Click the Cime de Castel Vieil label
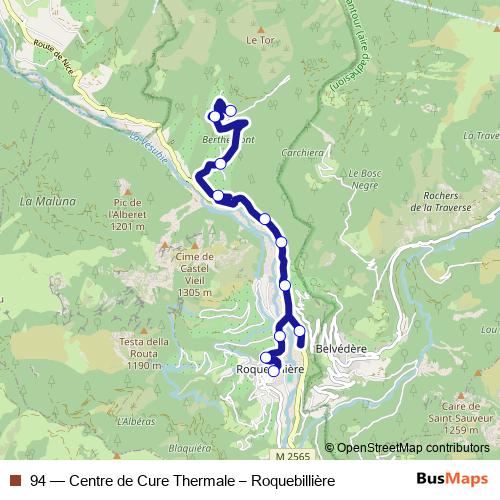This screenshot has width=500, height=500. (194, 275)
